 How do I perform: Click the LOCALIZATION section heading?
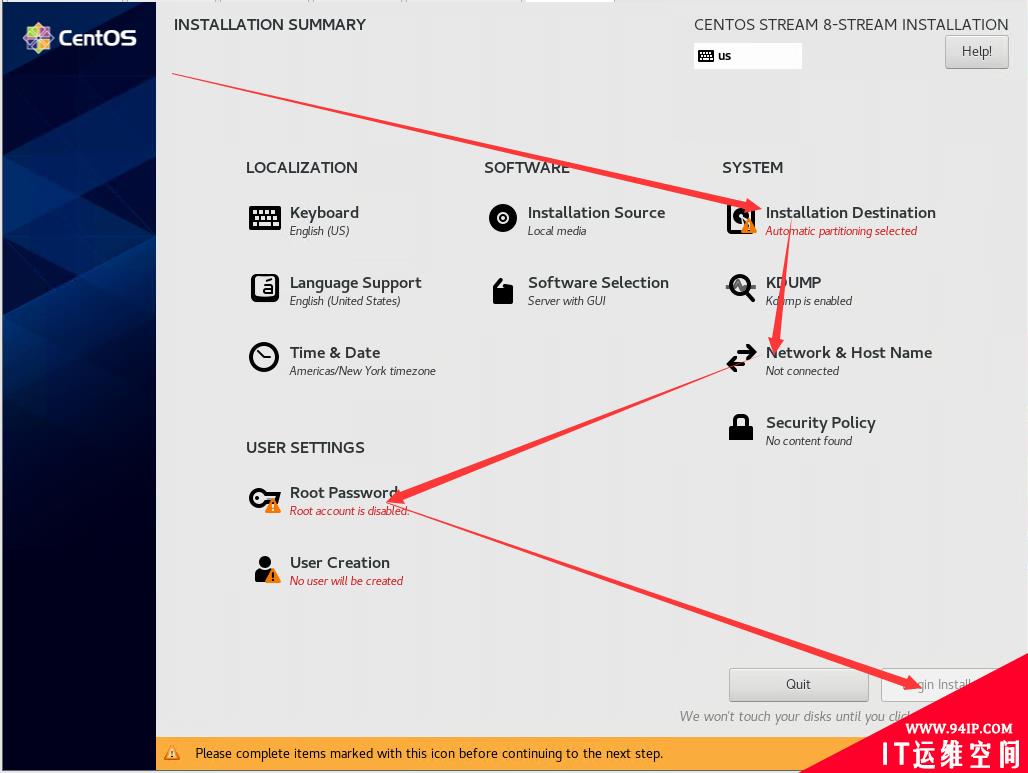(302, 168)
